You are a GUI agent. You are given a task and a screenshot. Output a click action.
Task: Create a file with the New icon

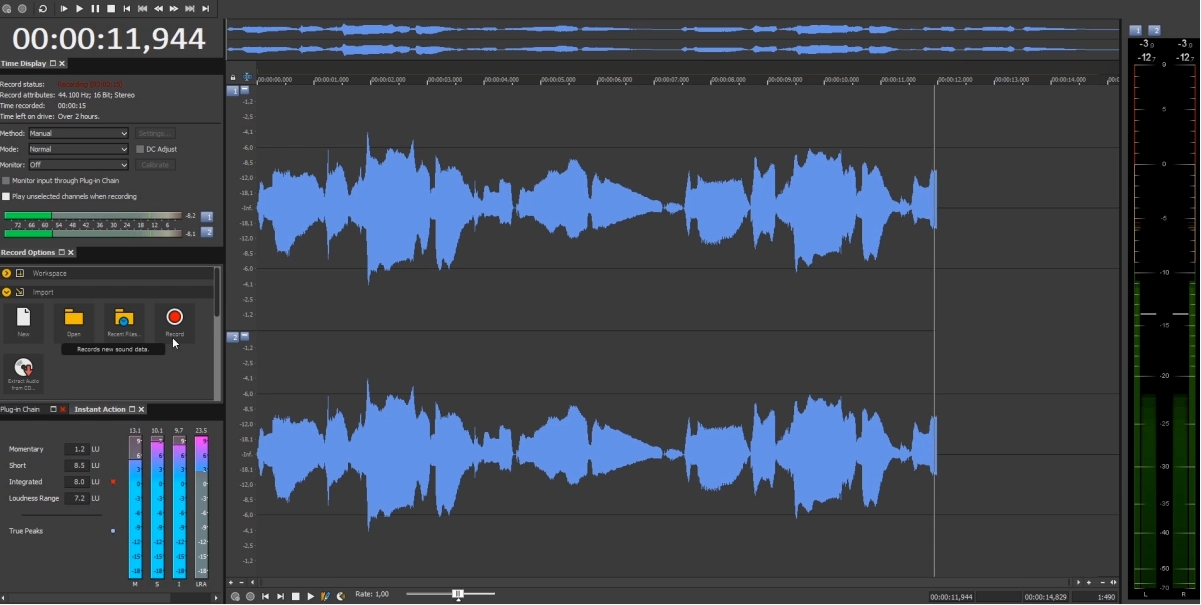pos(22,318)
